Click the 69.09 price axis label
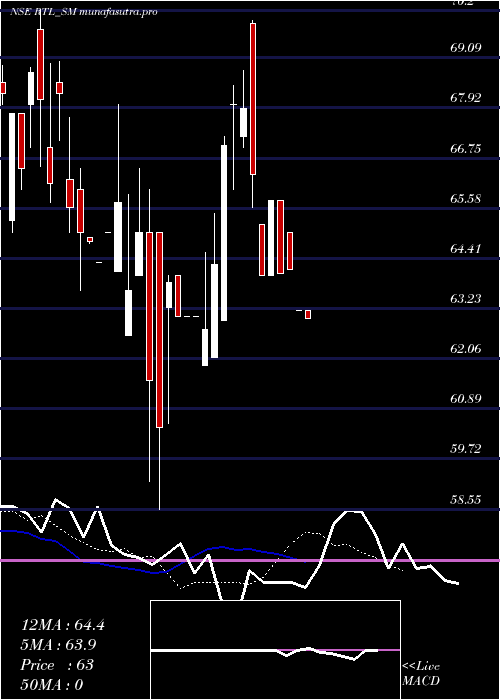 (466, 48)
